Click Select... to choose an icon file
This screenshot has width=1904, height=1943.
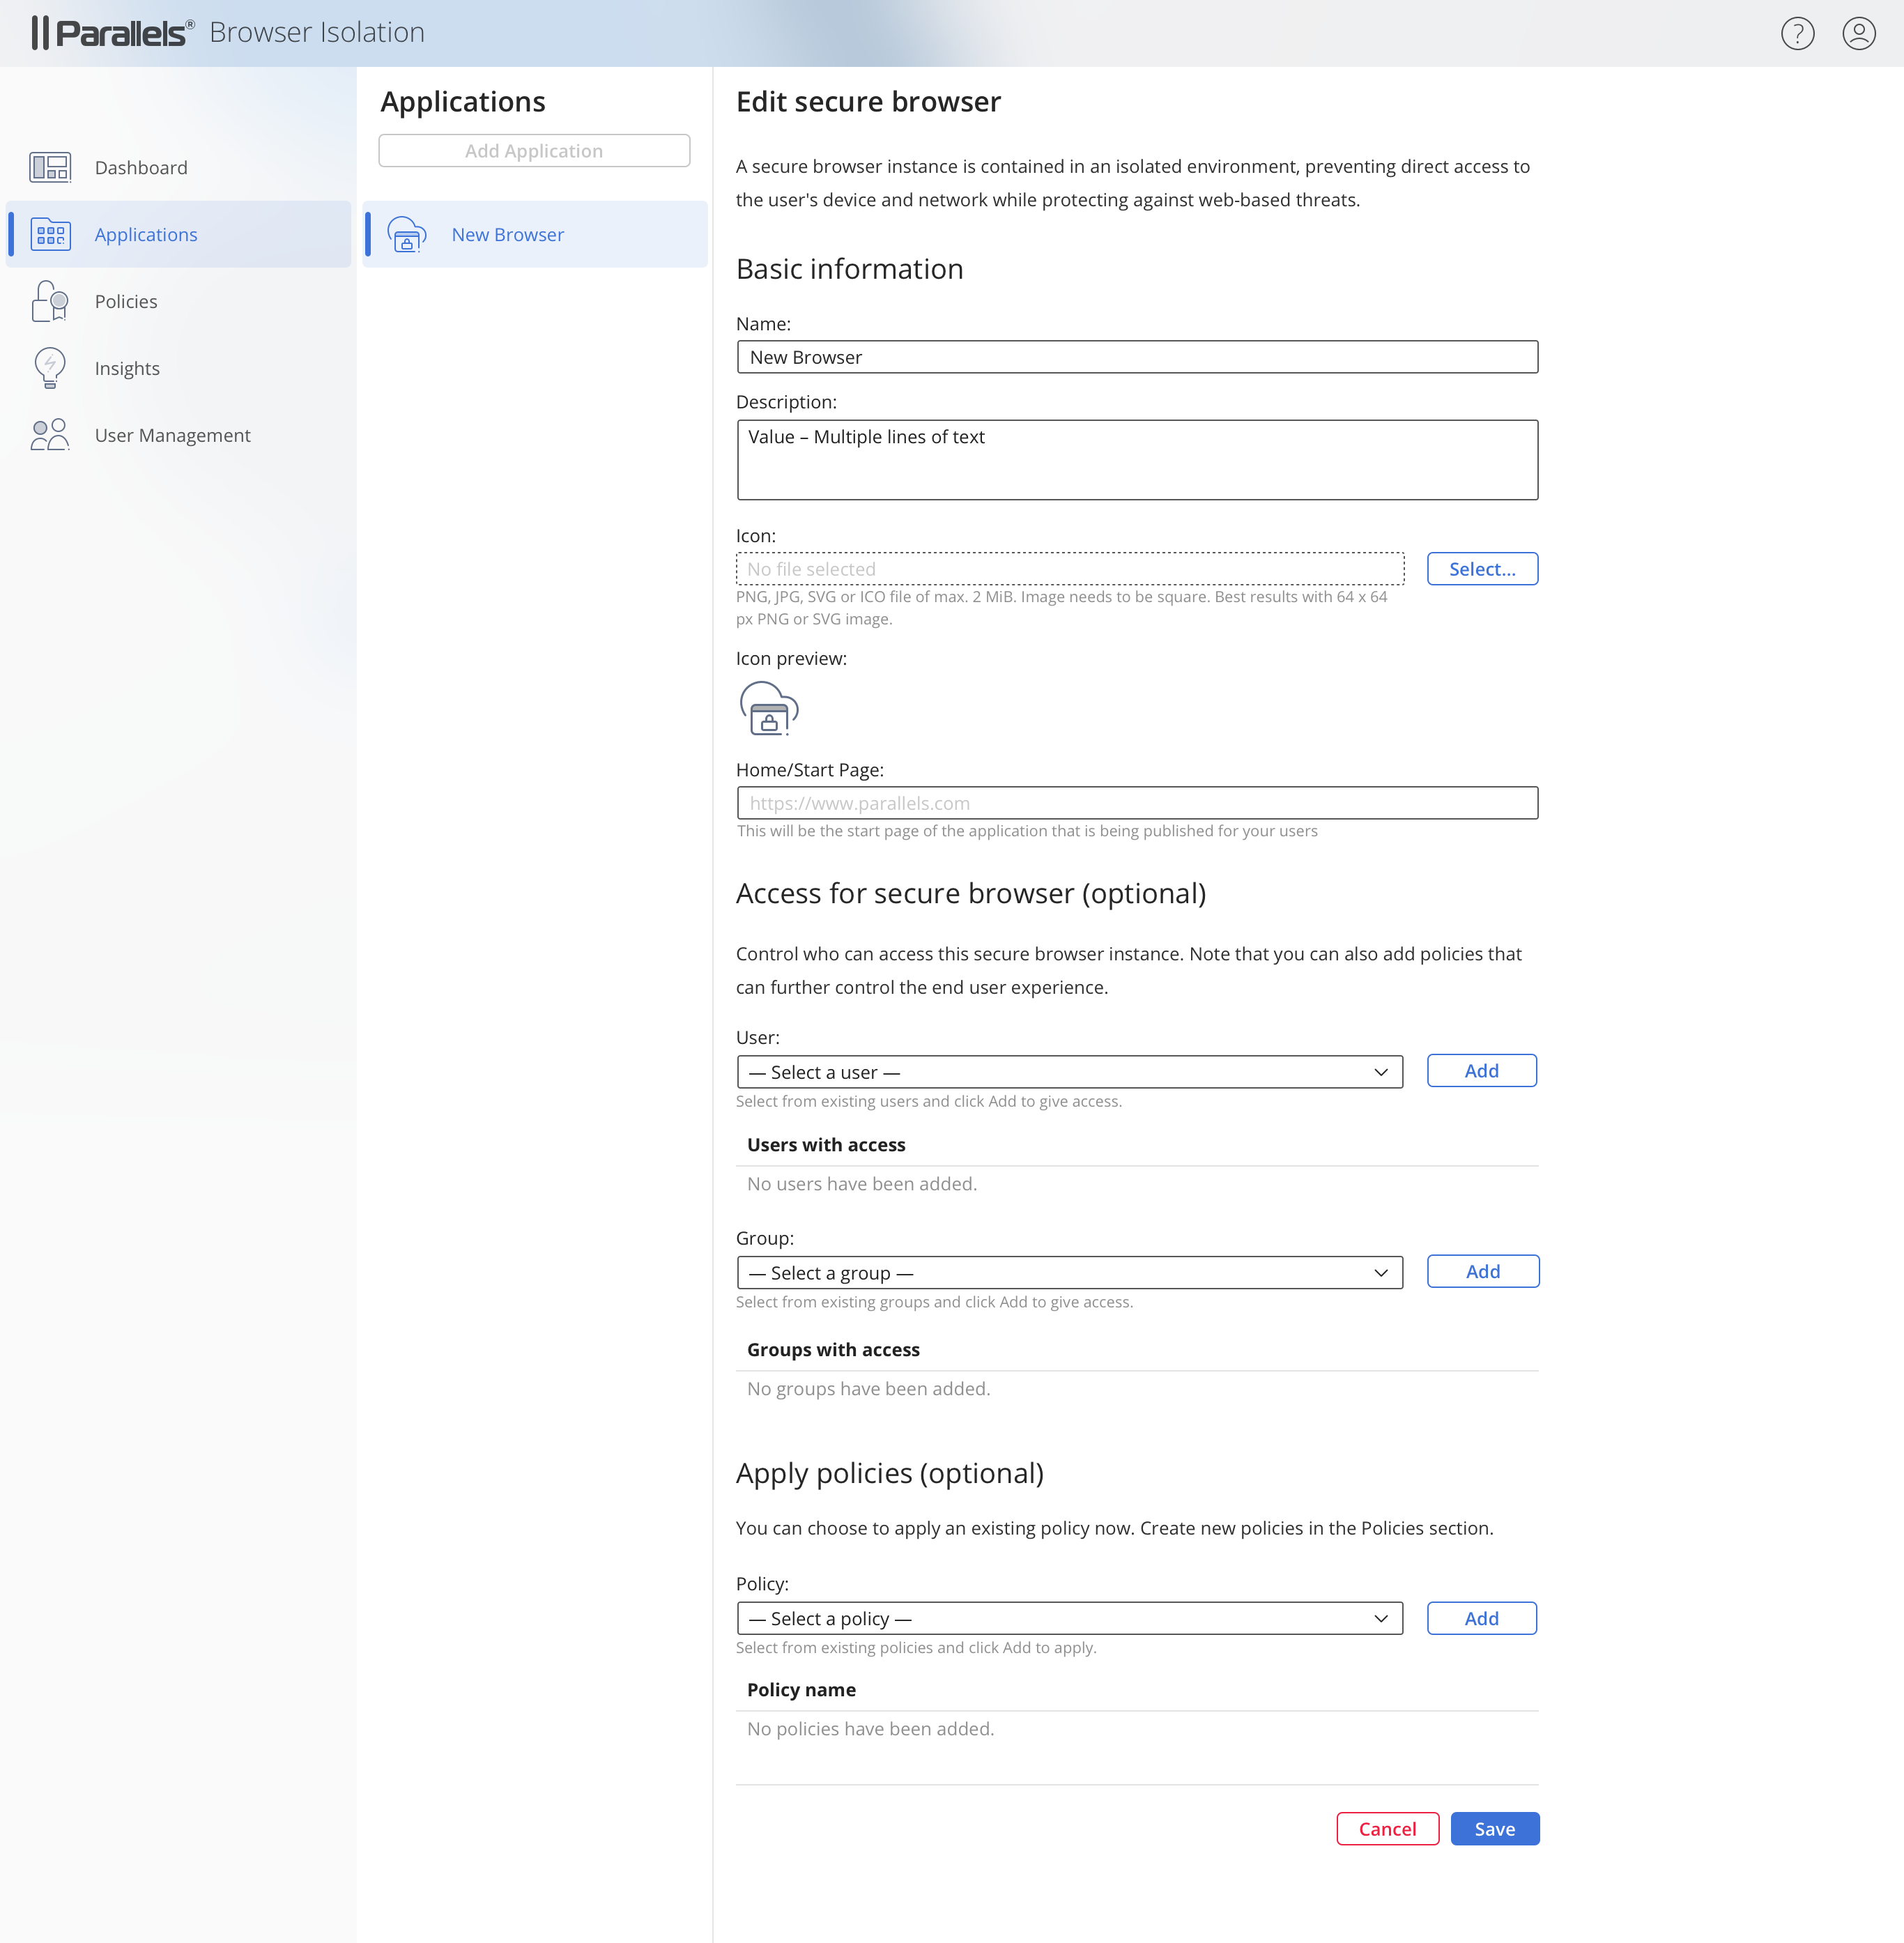pyautogui.click(x=1481, y=569)
